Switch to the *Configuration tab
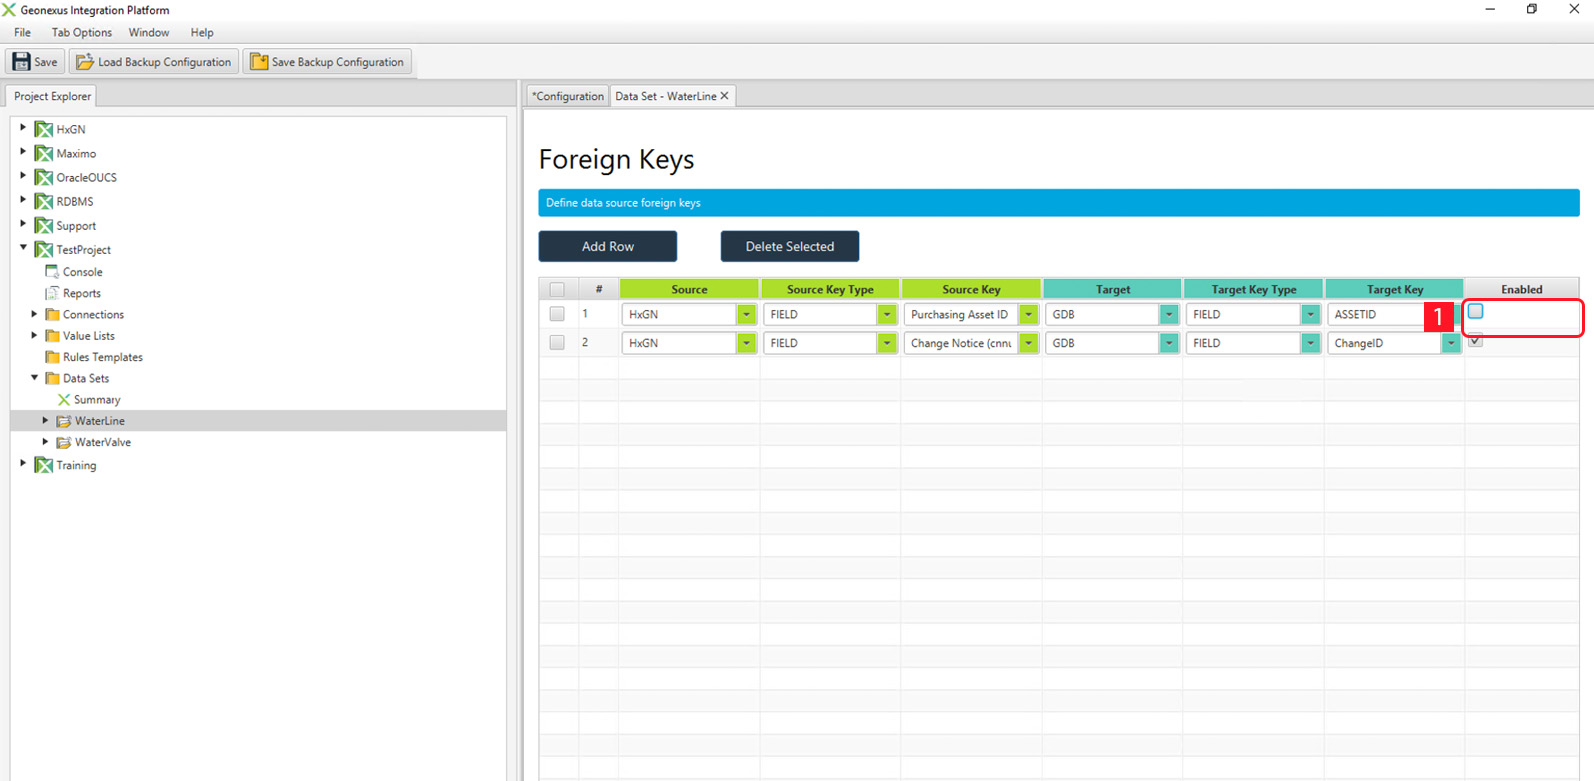This screenshot has height=781, width=1594. click(x=568, y=96)
